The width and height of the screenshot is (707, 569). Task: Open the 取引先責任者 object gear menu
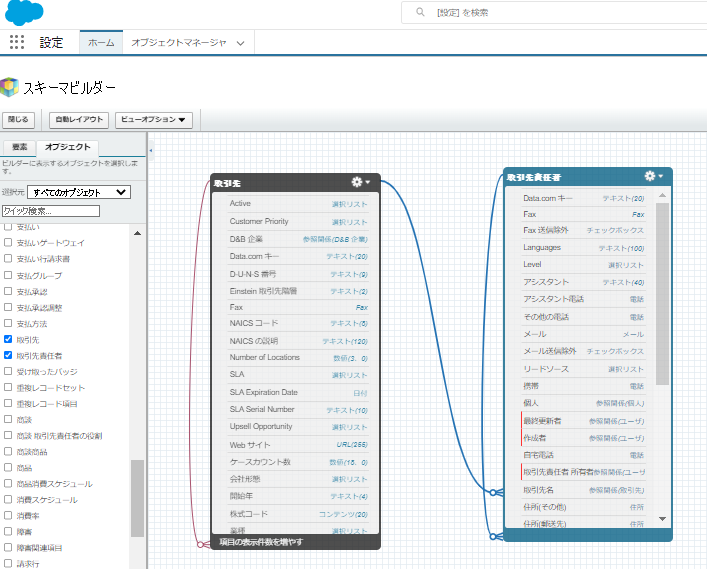[x=653, y=176]
